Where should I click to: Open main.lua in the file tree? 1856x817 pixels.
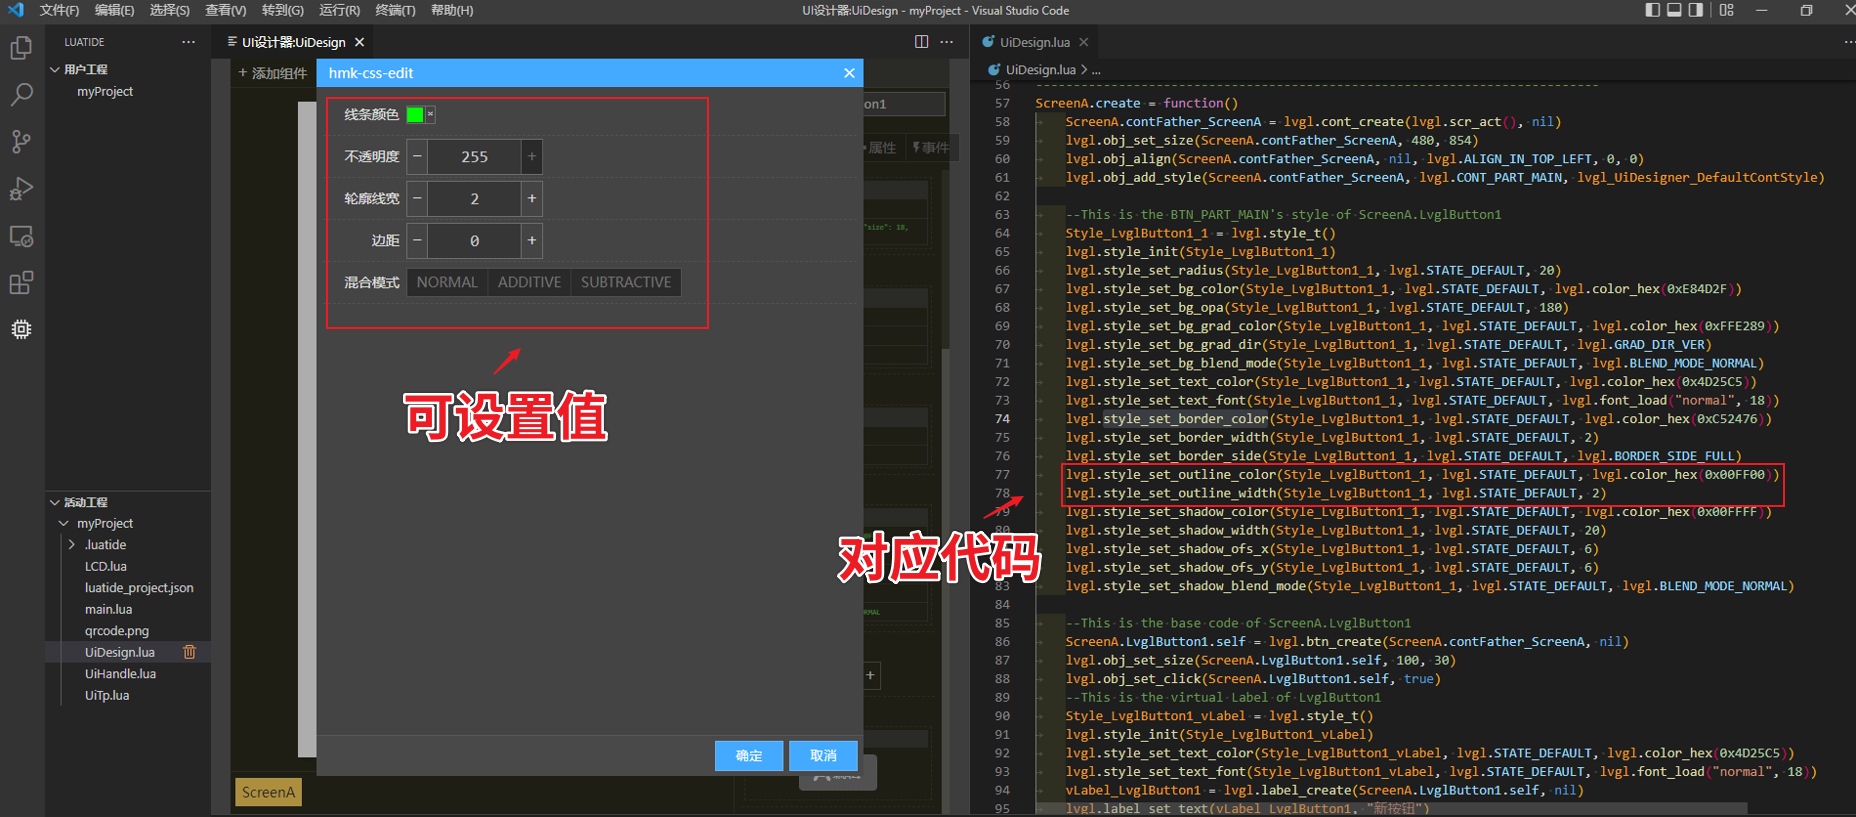108,609
